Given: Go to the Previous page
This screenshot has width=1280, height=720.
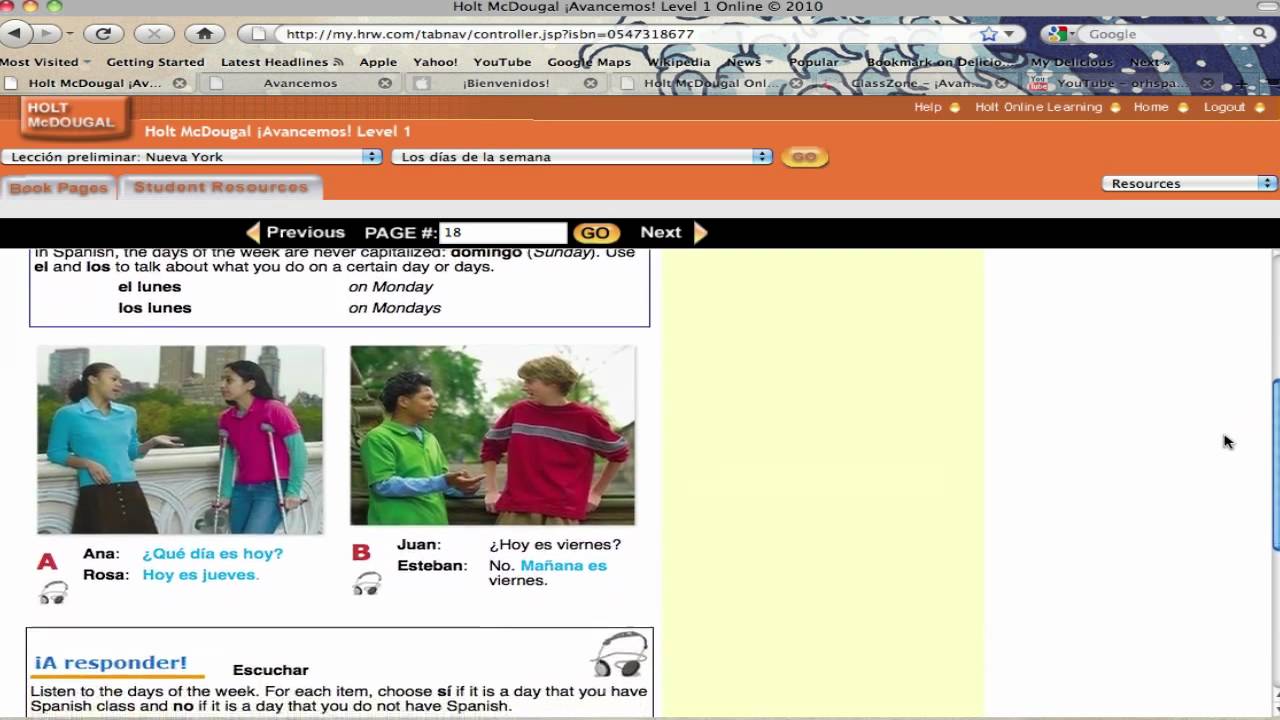Looking at the screenshot, I should (306, 232).
